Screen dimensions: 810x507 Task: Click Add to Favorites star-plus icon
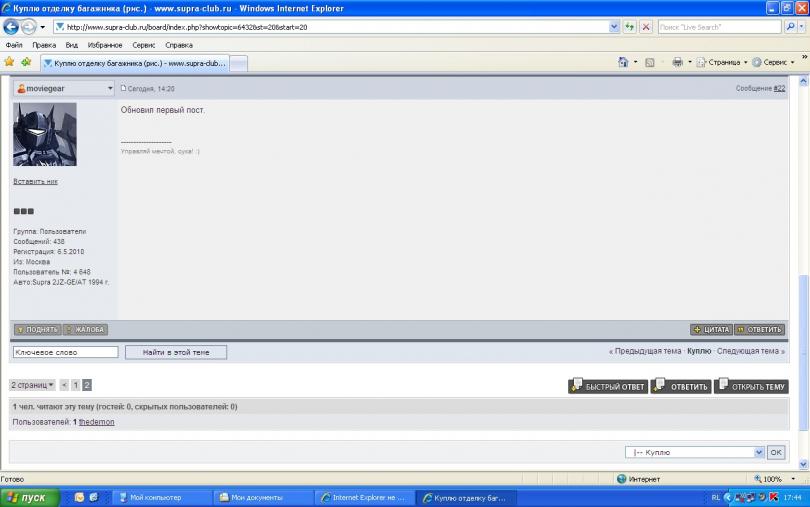(26, 63)
